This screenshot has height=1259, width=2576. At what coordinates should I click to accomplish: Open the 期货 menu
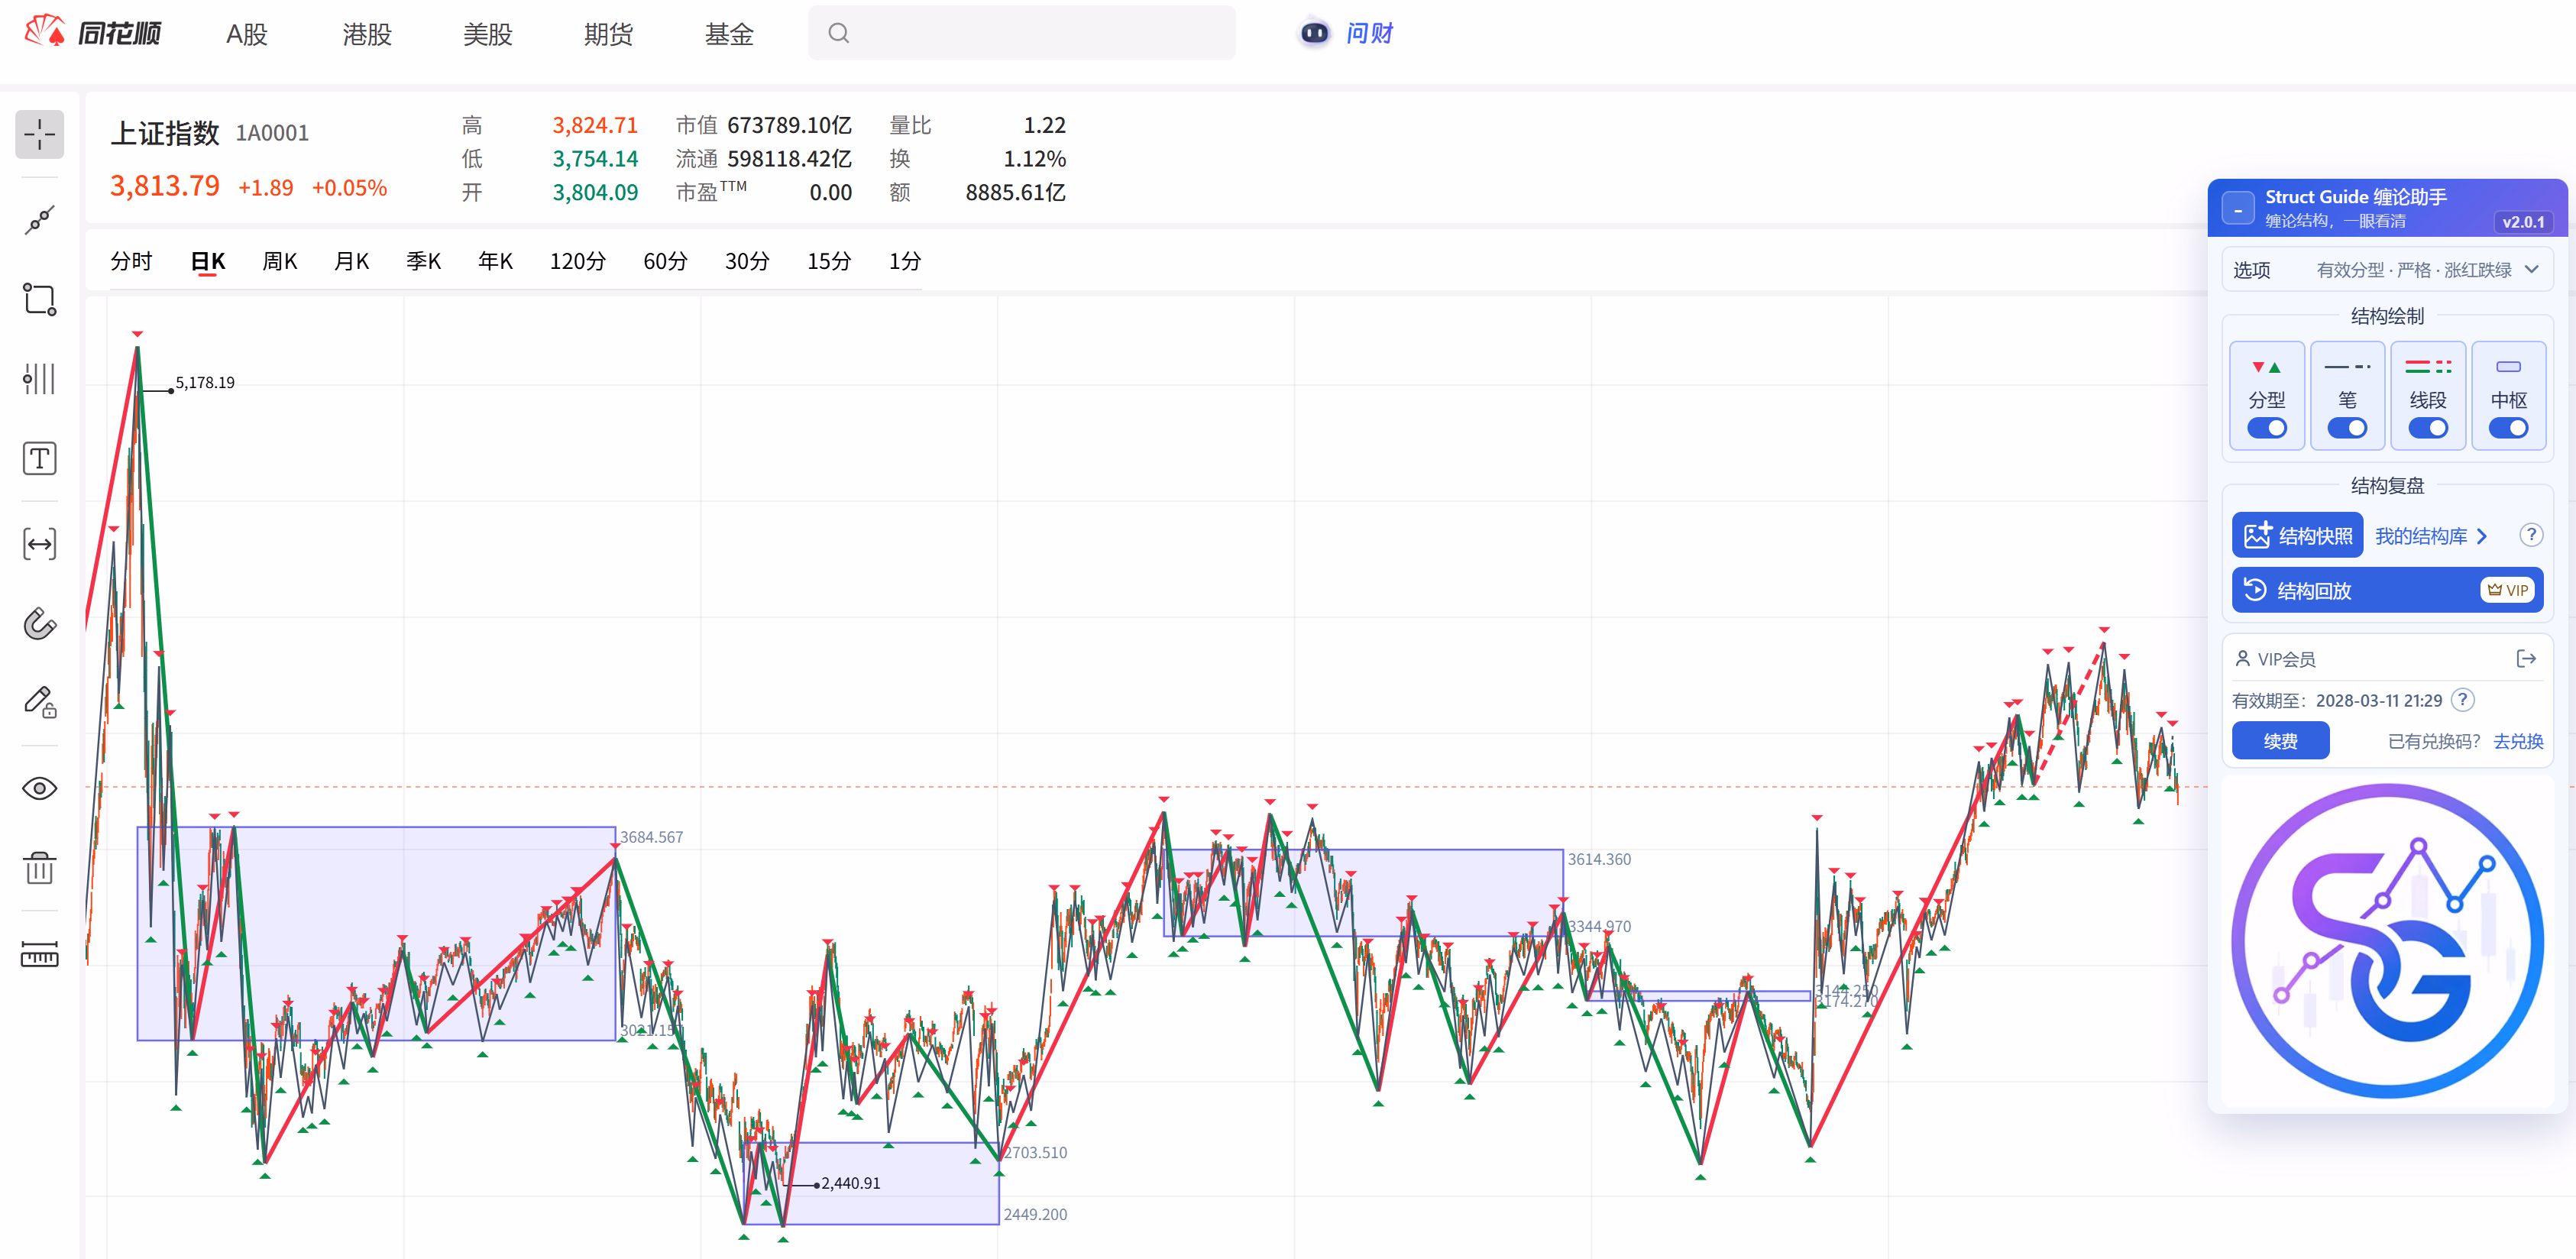coord(608,34)
